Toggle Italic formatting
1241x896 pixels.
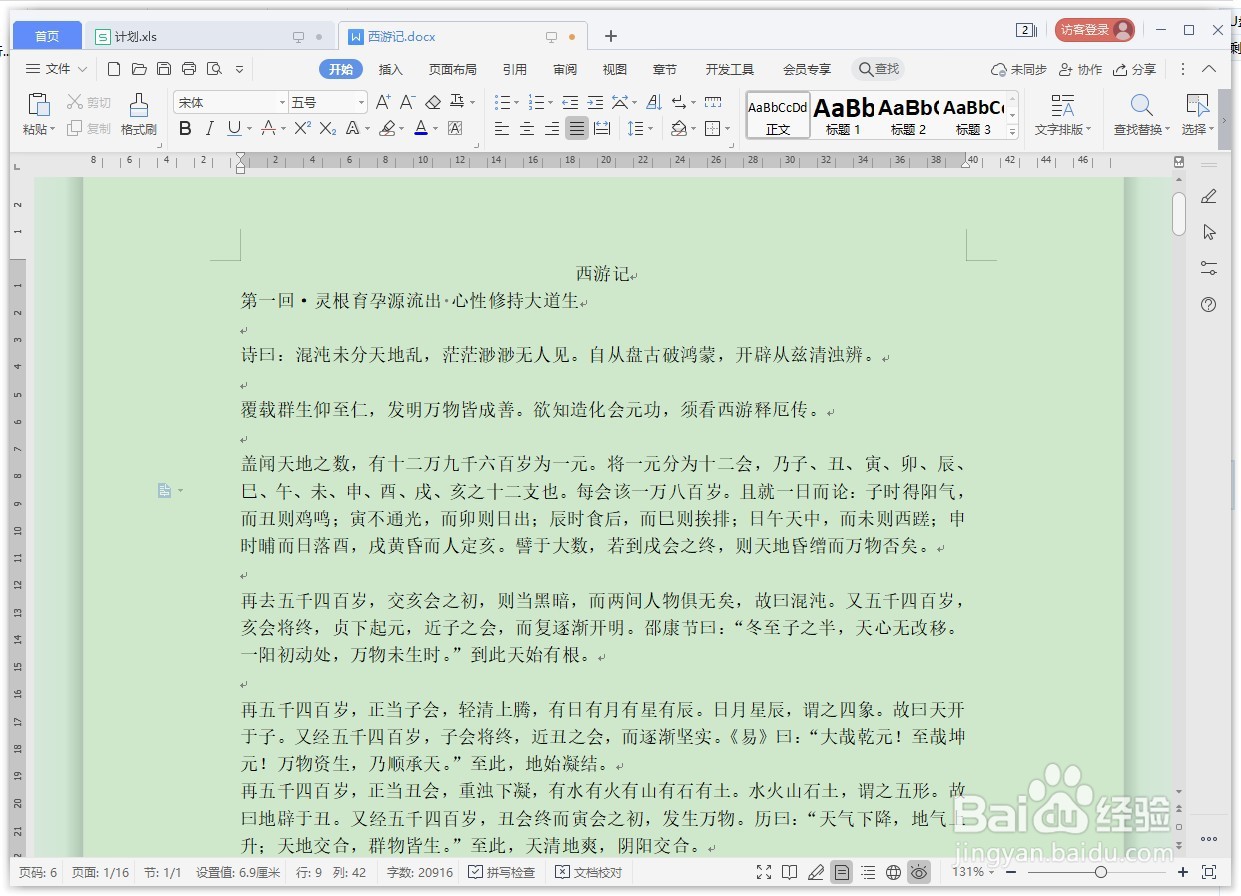(209, 128)
